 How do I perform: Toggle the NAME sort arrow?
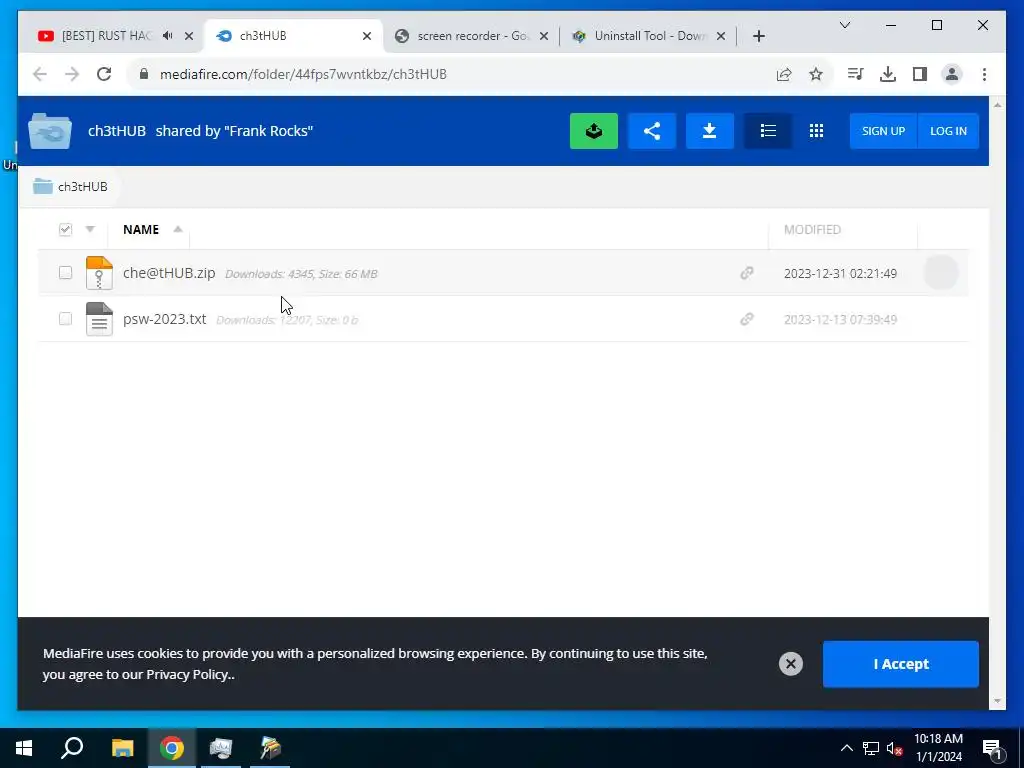coord(178,229)
